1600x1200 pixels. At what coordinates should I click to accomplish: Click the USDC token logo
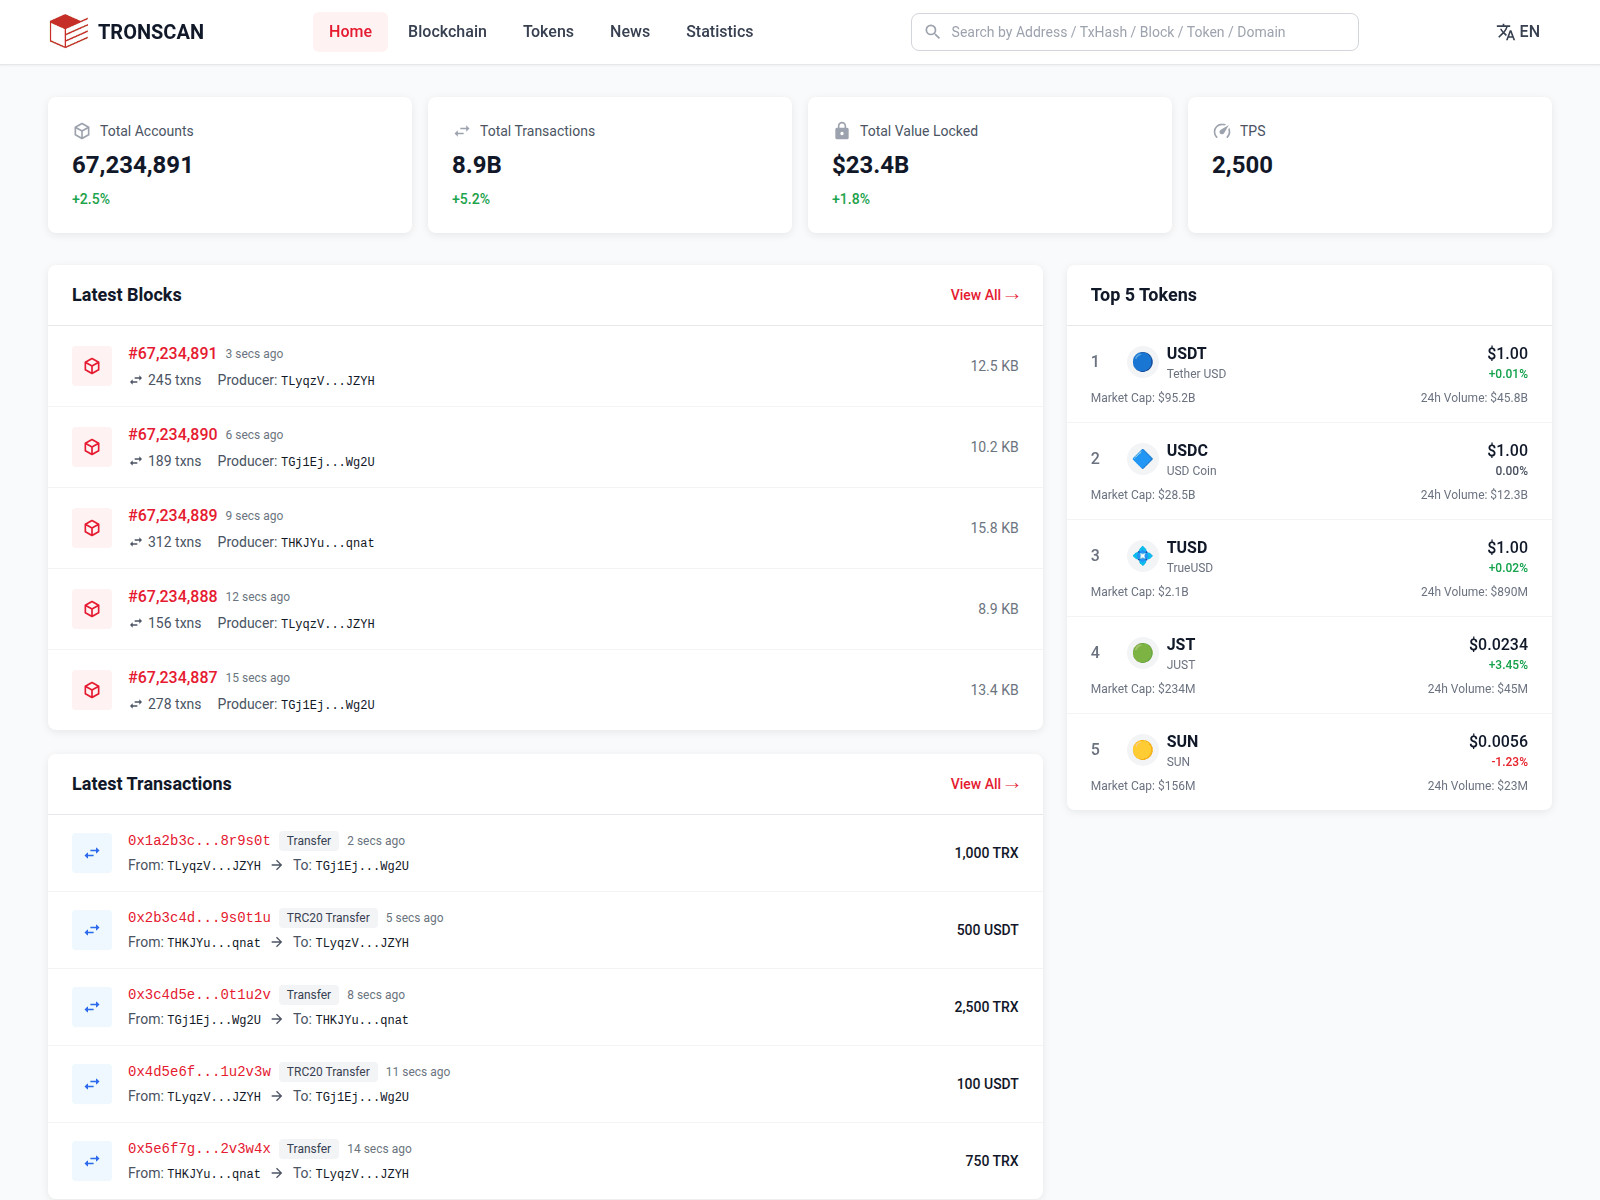coord(1143,459)
